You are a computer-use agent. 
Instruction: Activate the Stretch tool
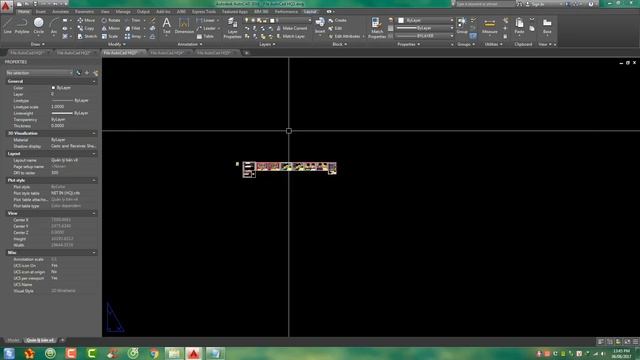pyautogui.click(x=87, y=36)
